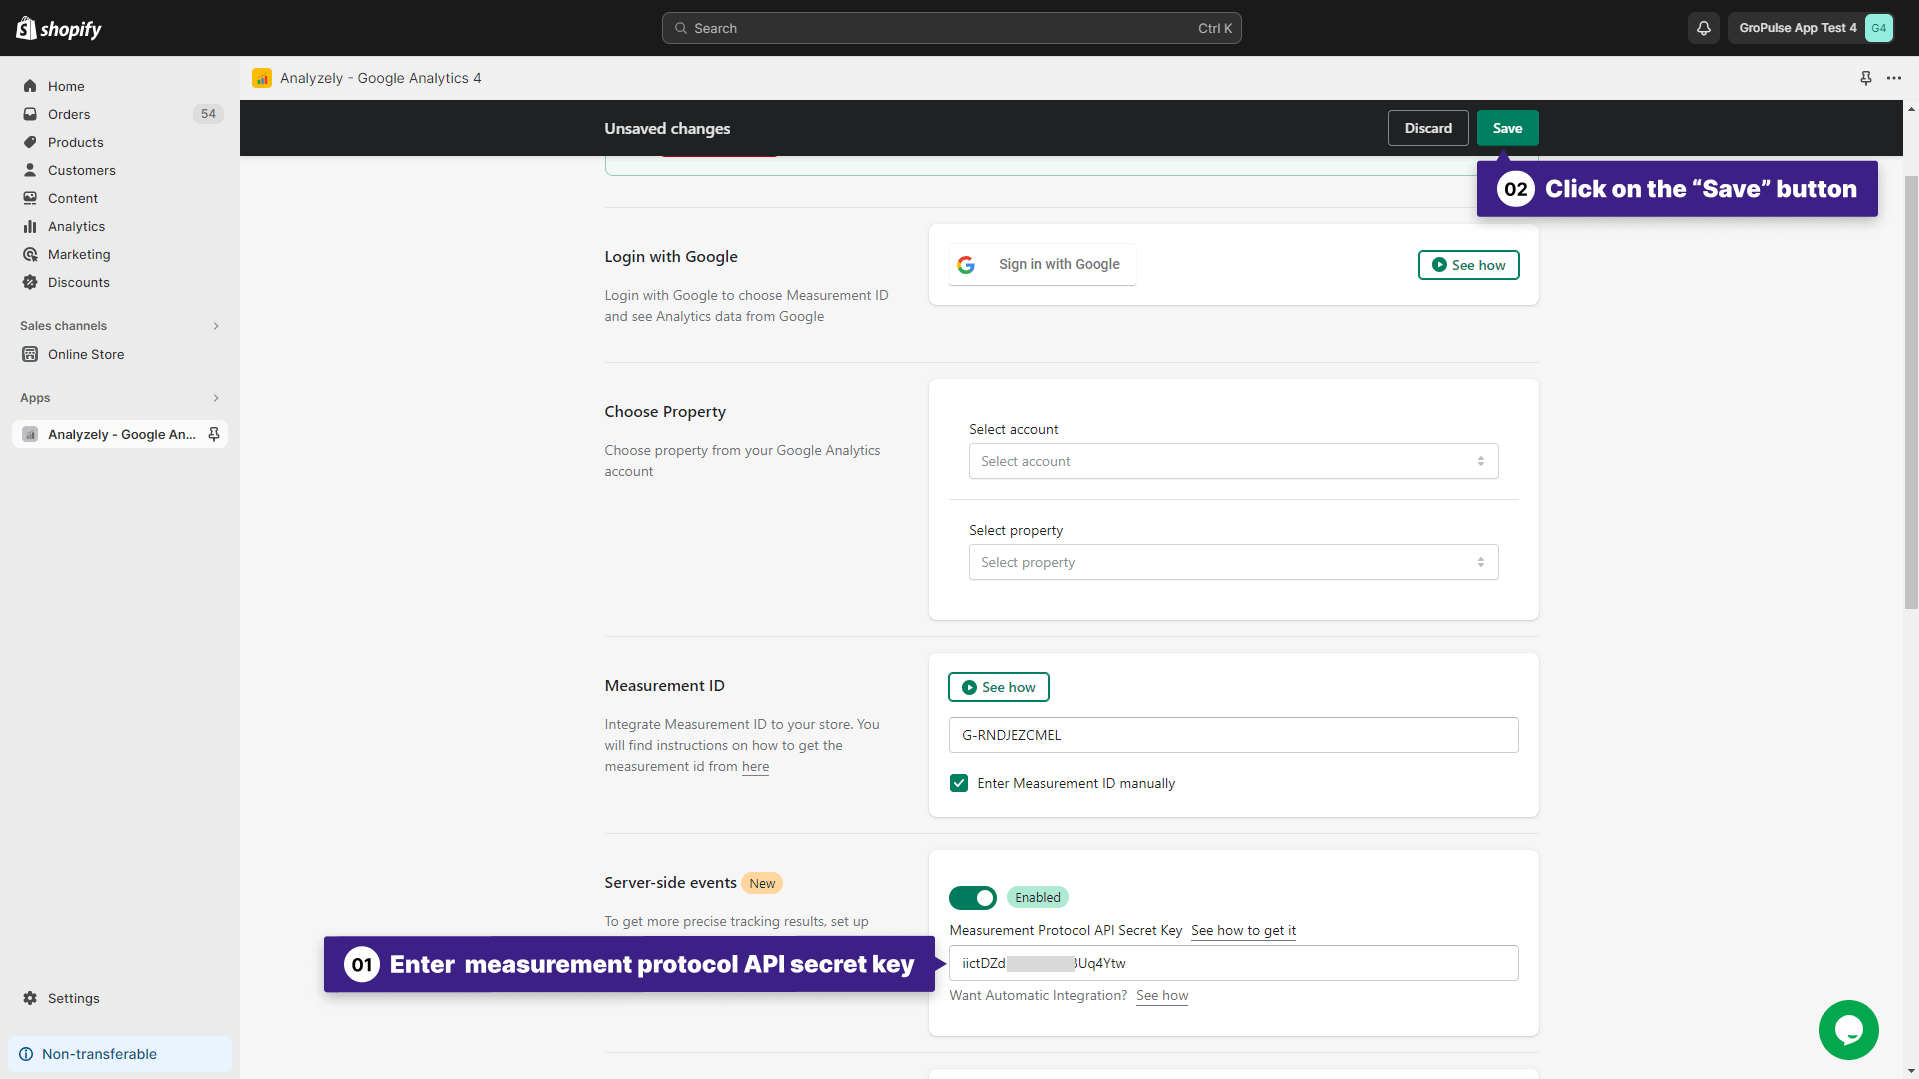Viewport: 1919px width, 1079px height.
Task: Click the New badge by Server-side events
Action: (x=762, y=883)
